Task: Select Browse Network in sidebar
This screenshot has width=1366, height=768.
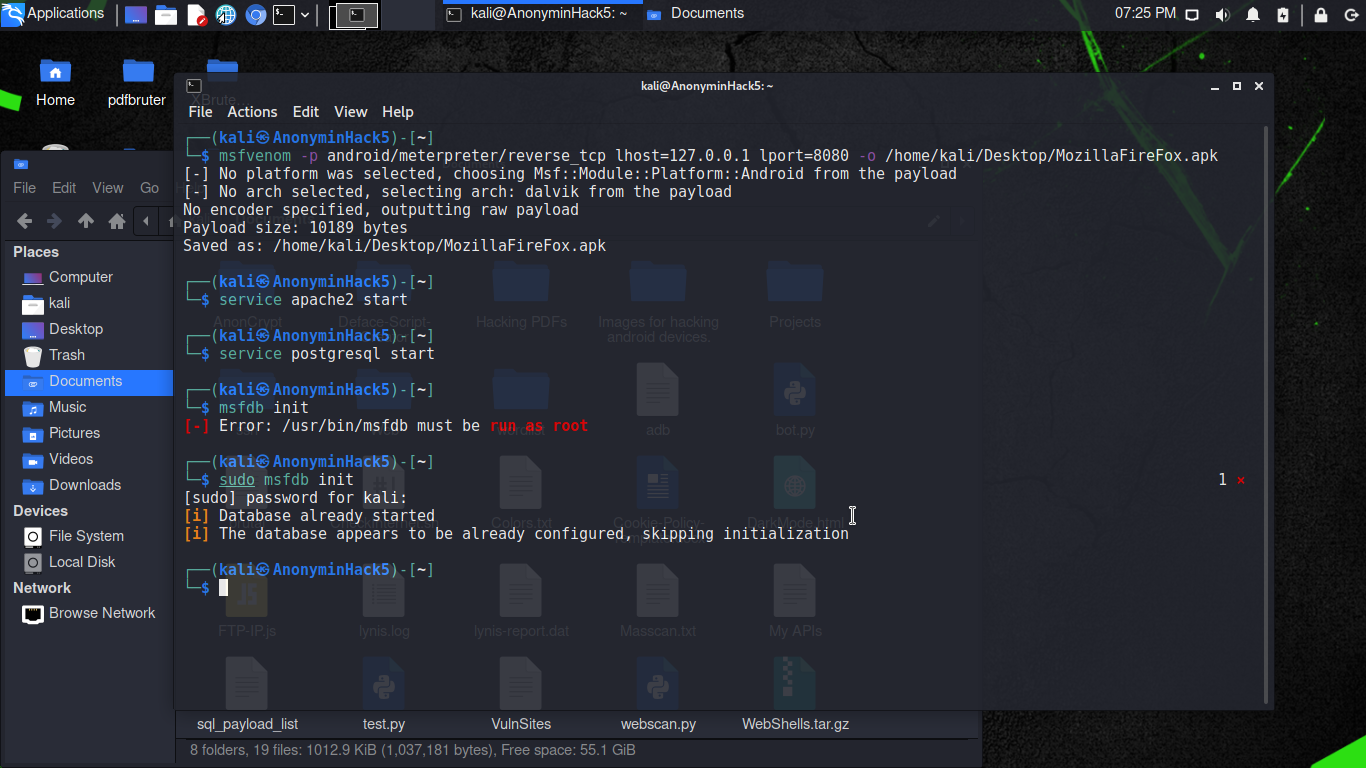Action: pos(89,613)
